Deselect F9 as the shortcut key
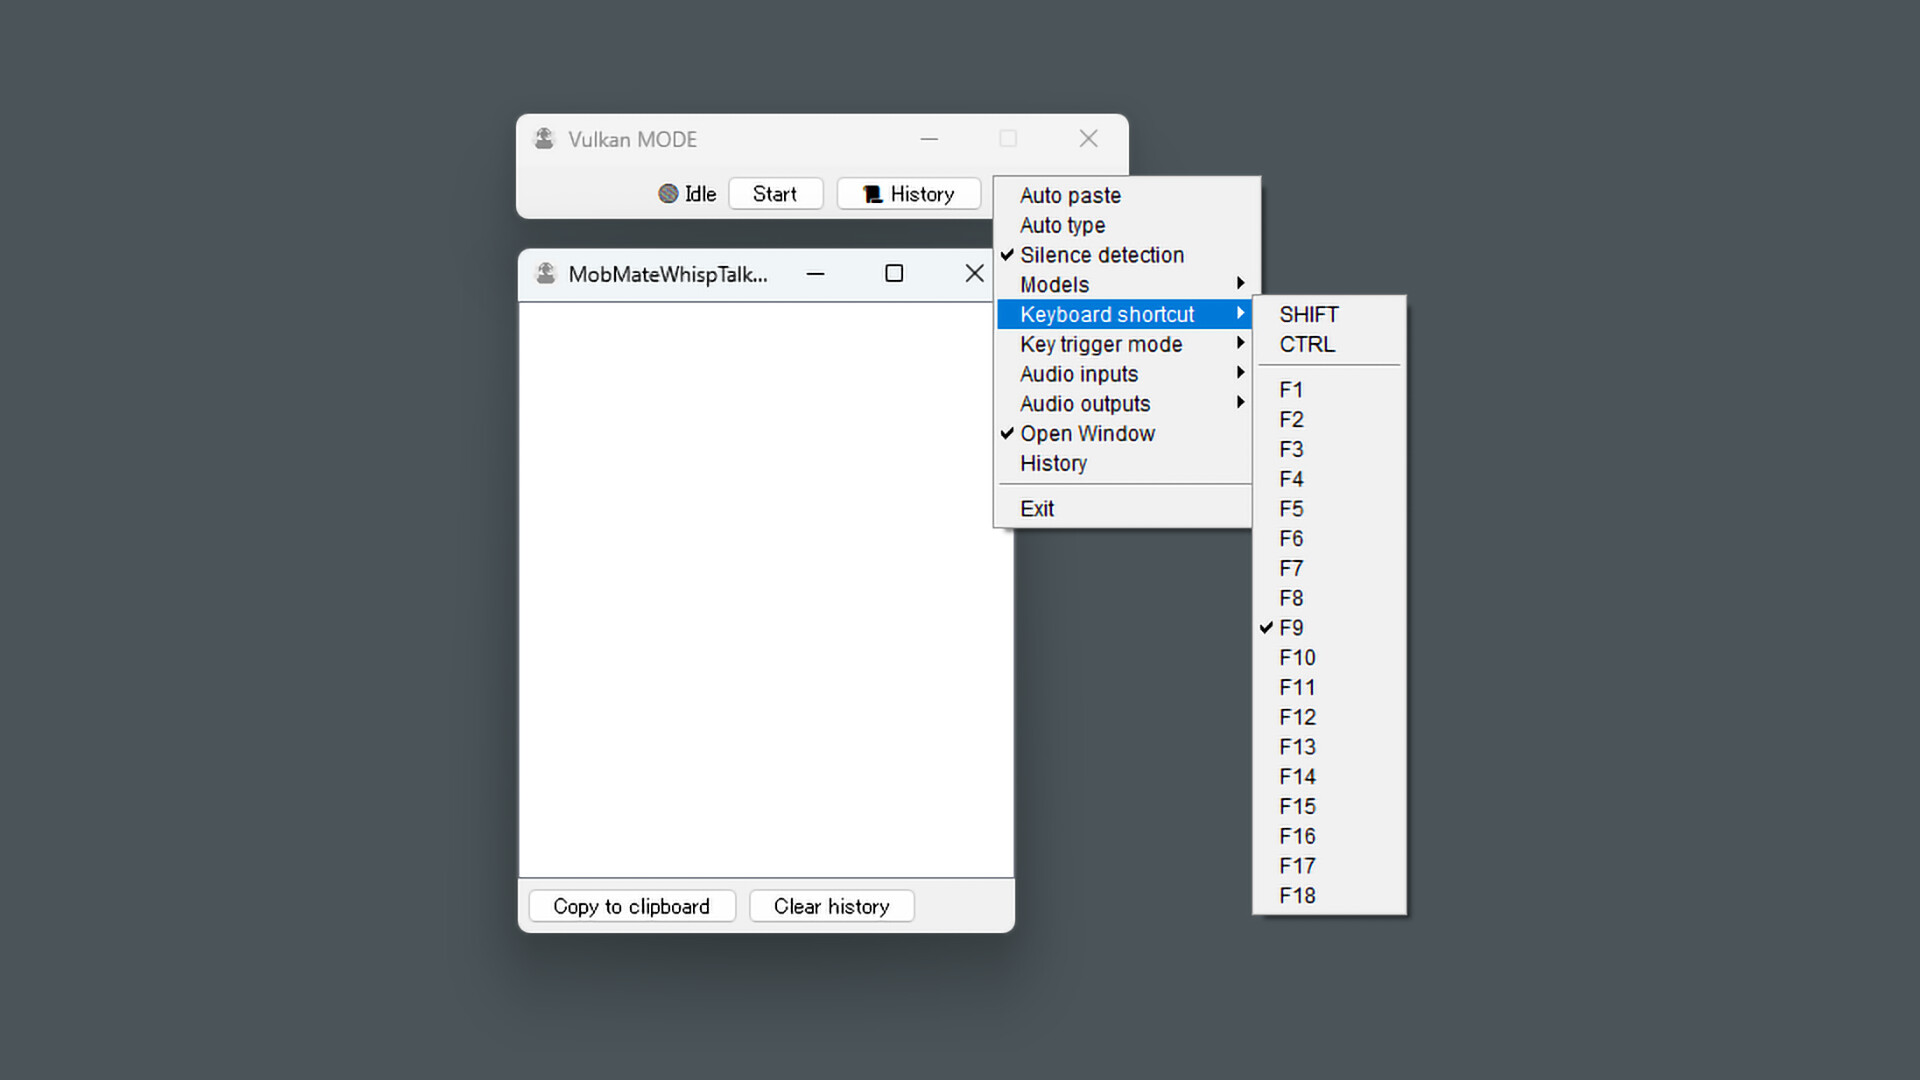 pyautogui.click(x=1291, y=627)
